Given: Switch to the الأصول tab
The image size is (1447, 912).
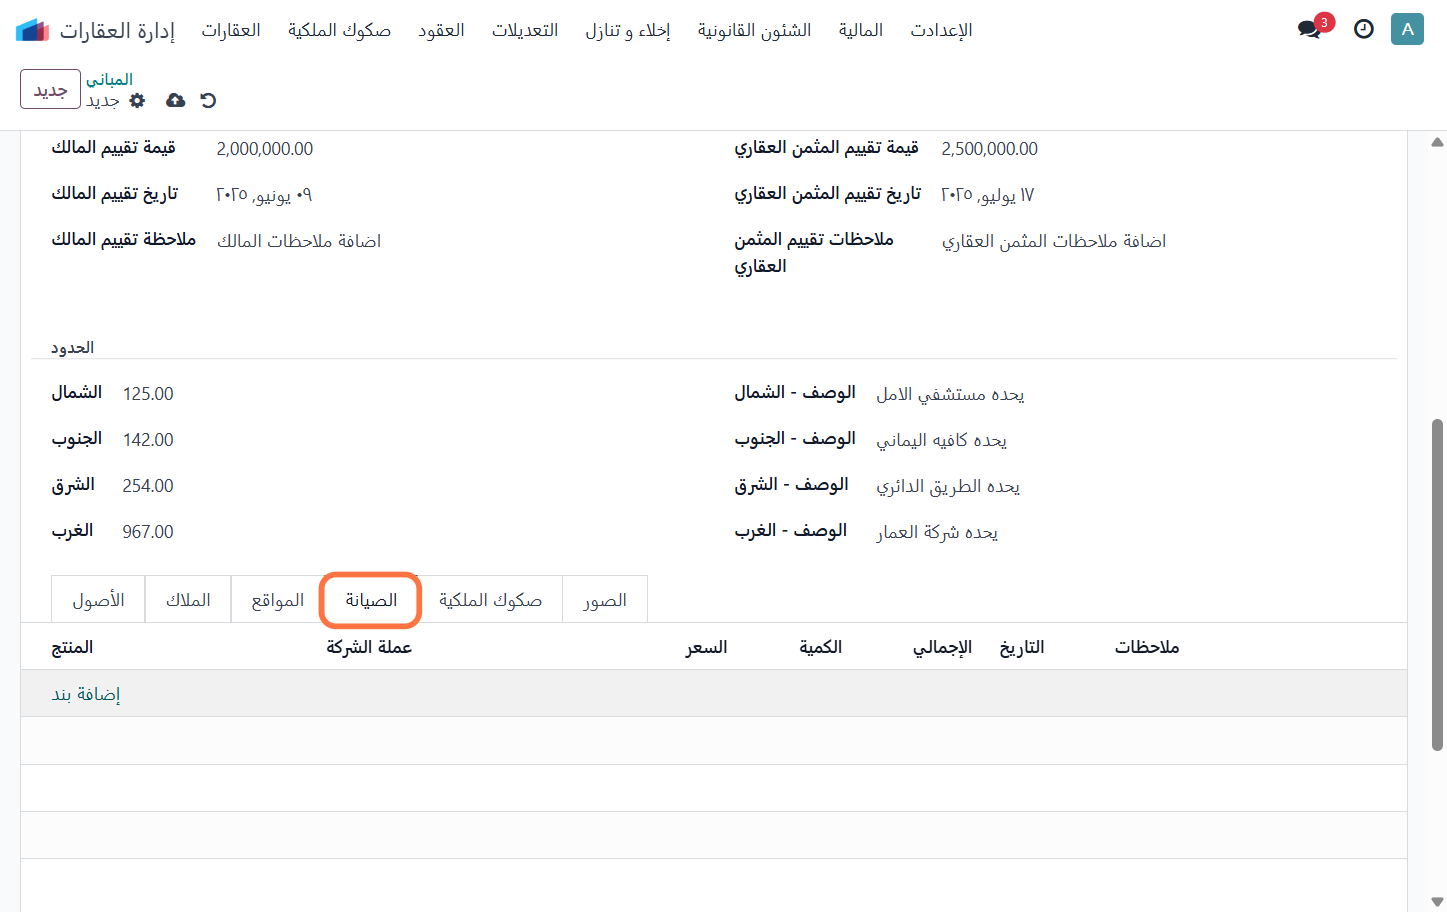Looking at the screenshot, I should click(x=98, y=600).
